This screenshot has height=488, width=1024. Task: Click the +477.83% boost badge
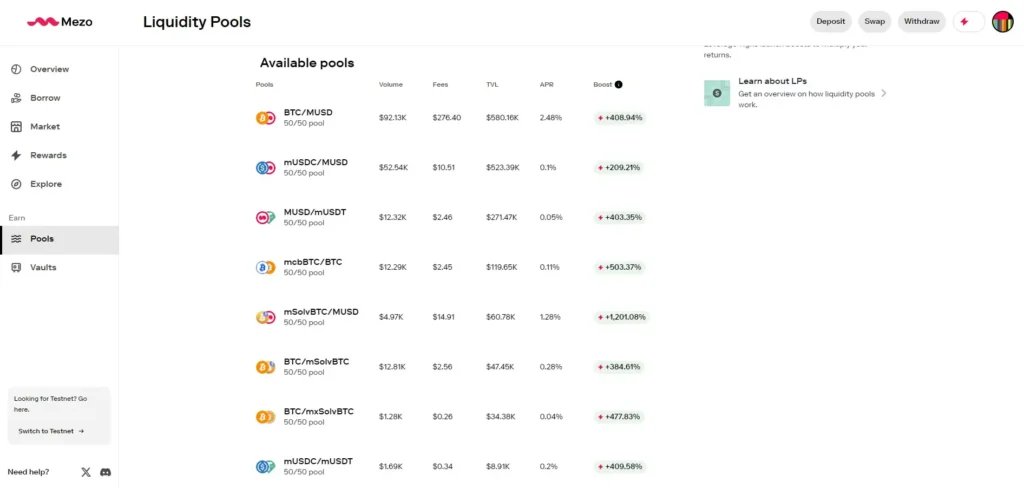pos(619,417)
